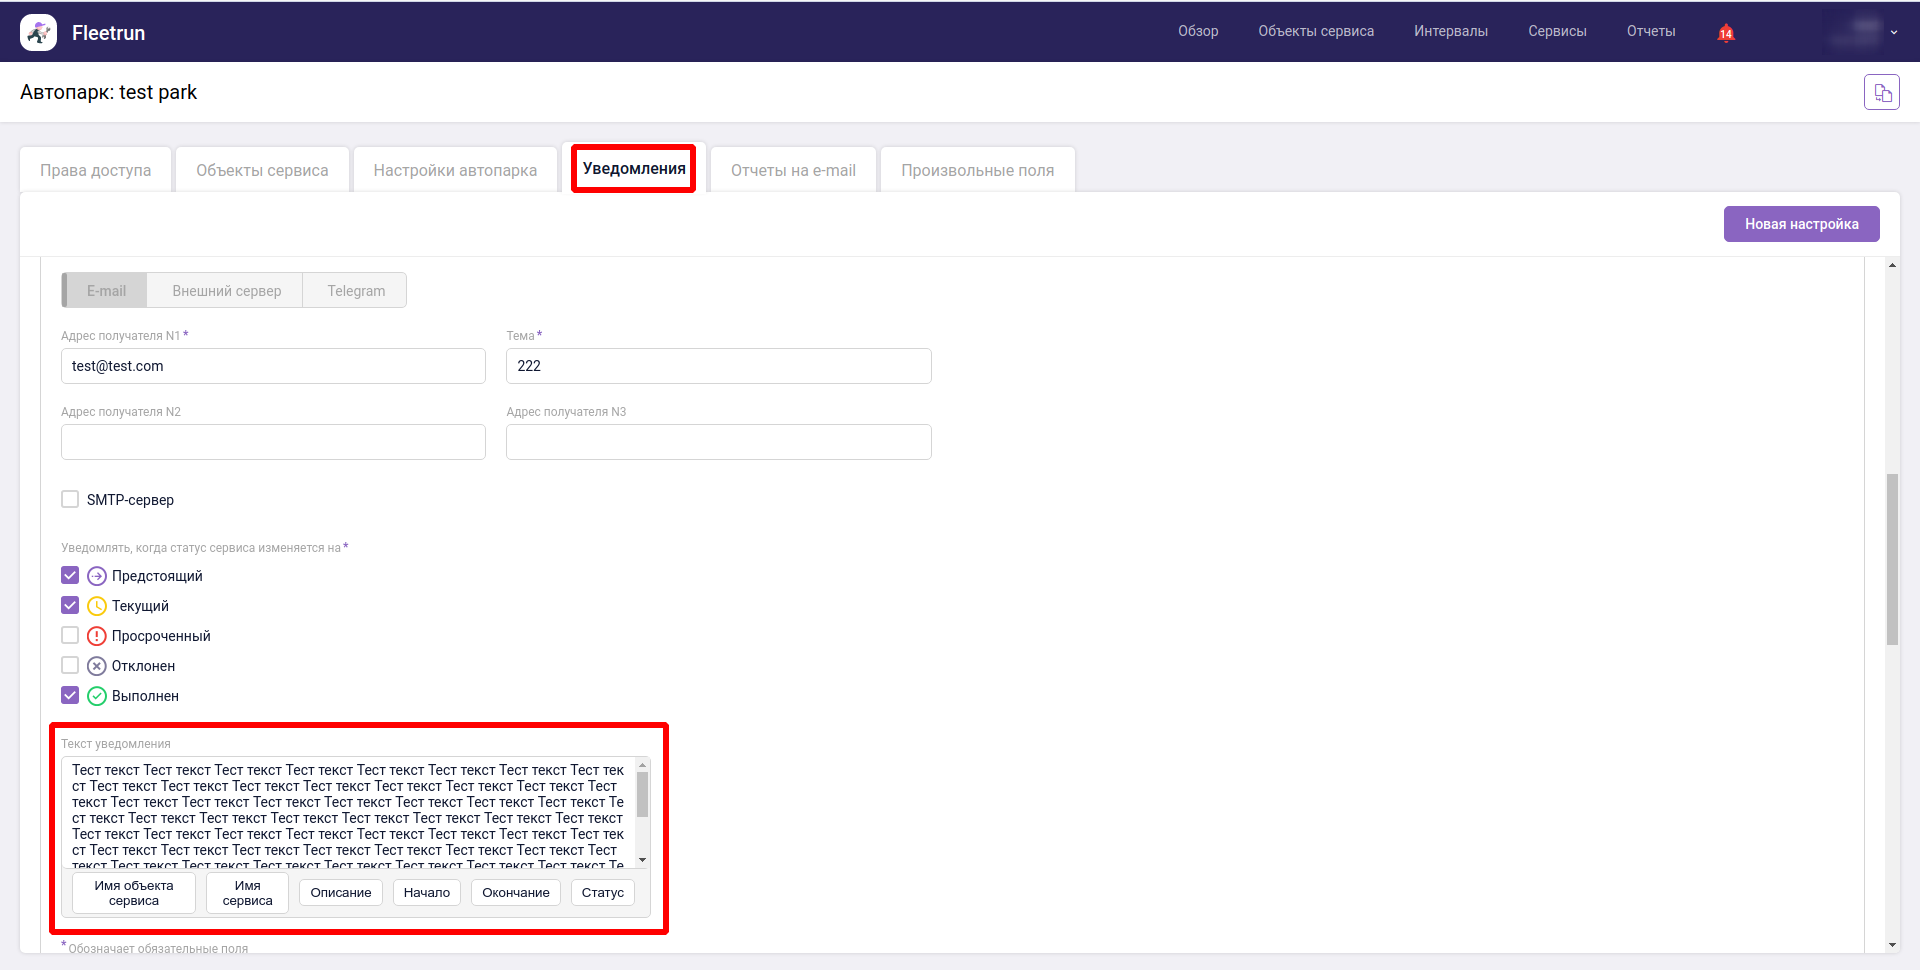The width and height of the screenshot is (1920, 970).
Task: Select the Telegram delivery method
Action: [x=356, y=291]
